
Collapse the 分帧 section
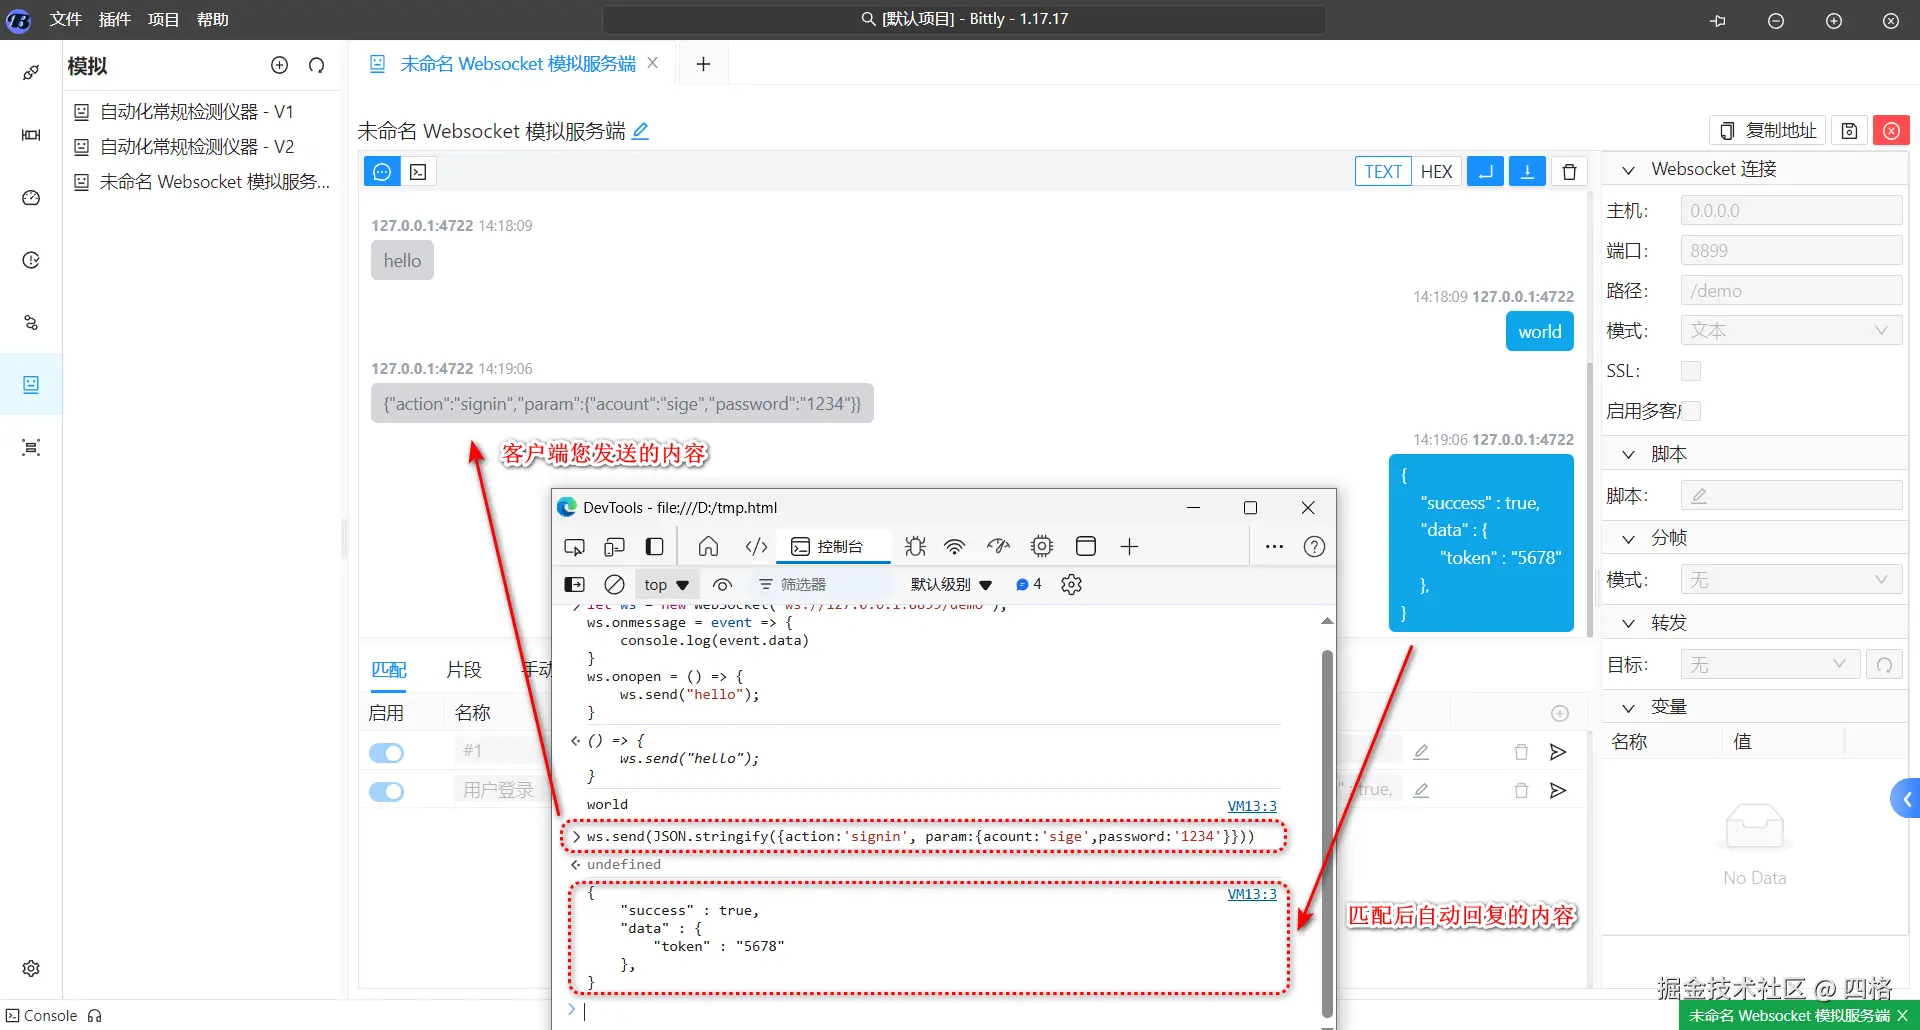[x=1628, y=539]
